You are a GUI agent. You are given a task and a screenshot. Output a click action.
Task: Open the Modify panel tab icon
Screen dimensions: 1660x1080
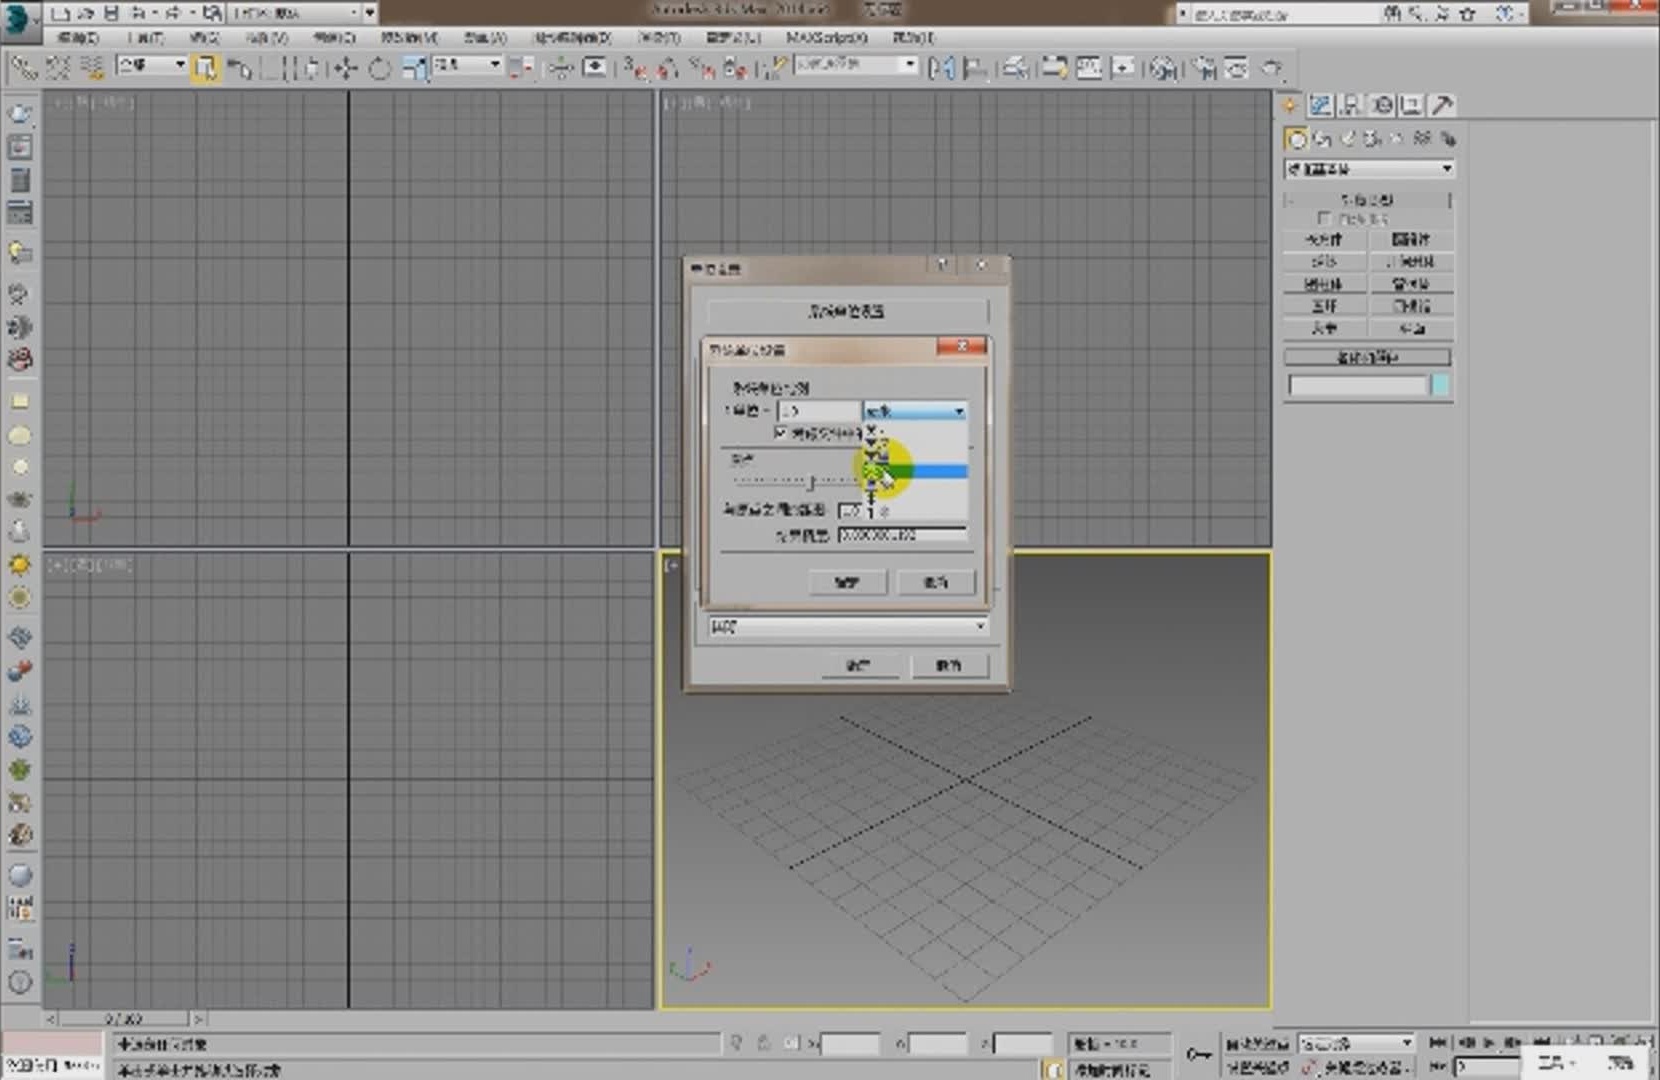1320,105
